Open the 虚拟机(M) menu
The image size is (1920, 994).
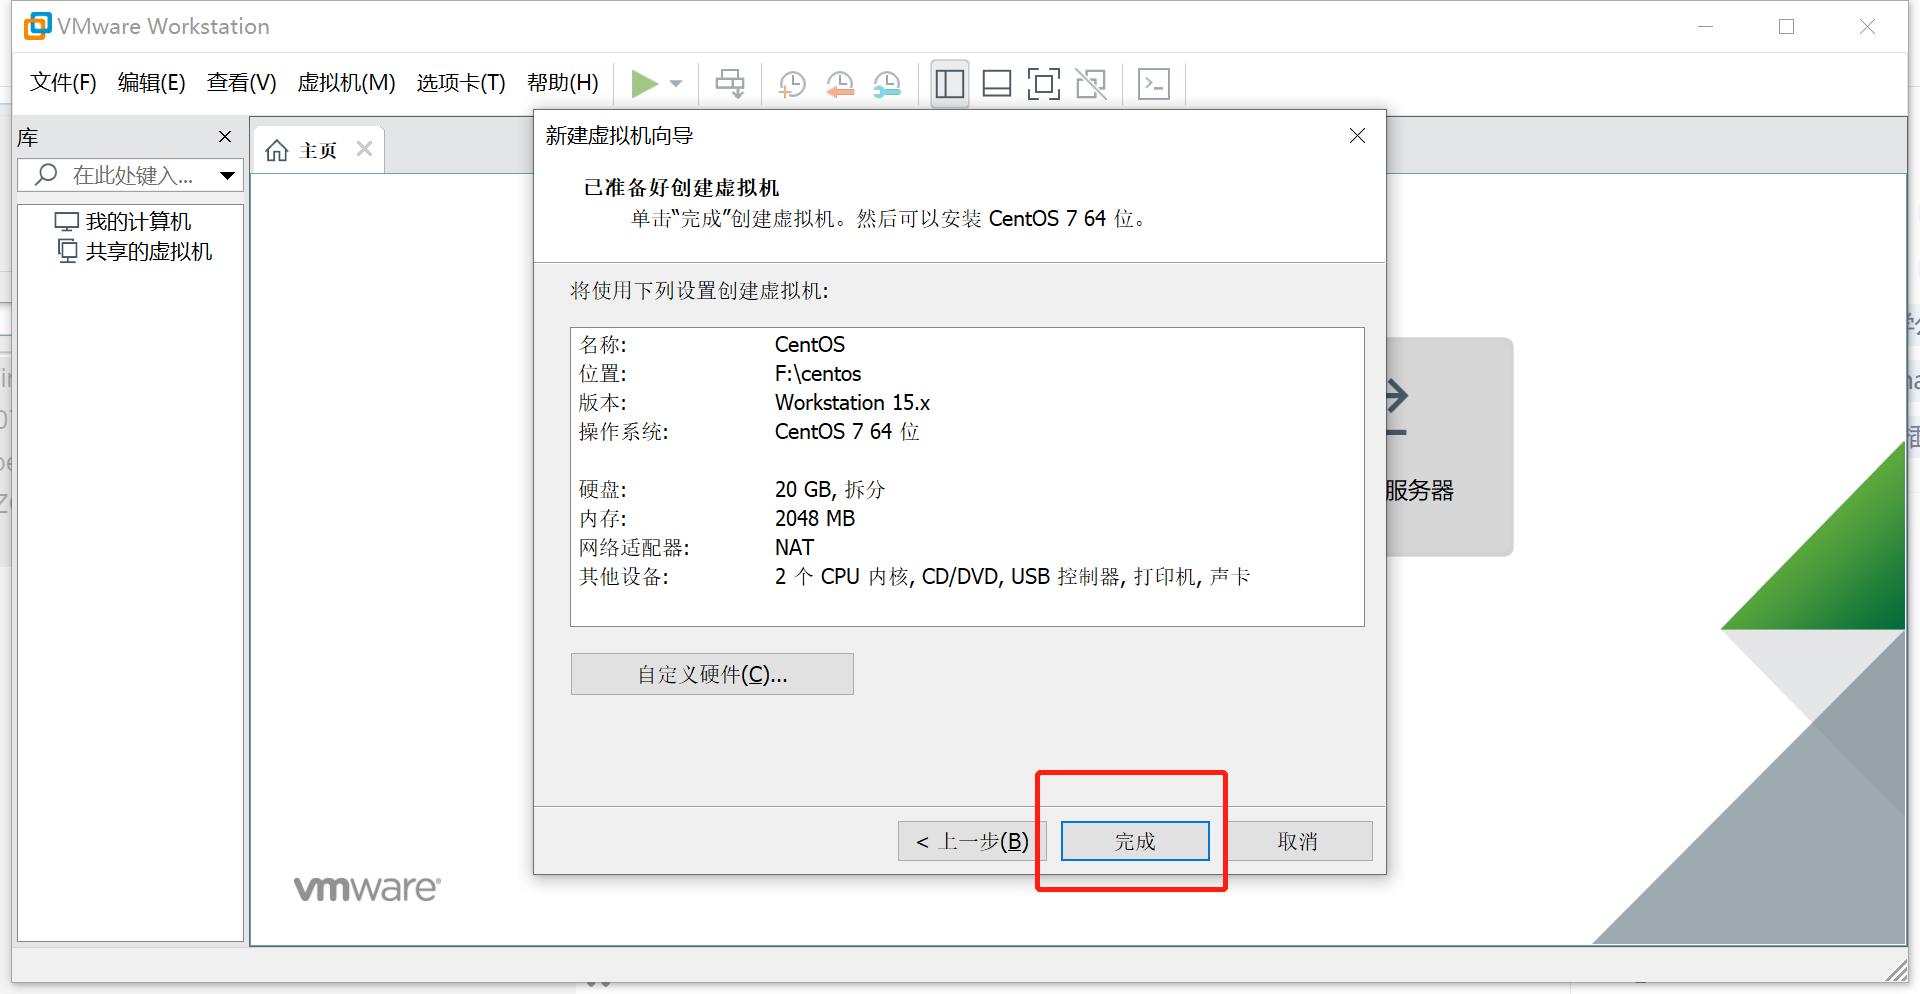(x=346, y=83)
